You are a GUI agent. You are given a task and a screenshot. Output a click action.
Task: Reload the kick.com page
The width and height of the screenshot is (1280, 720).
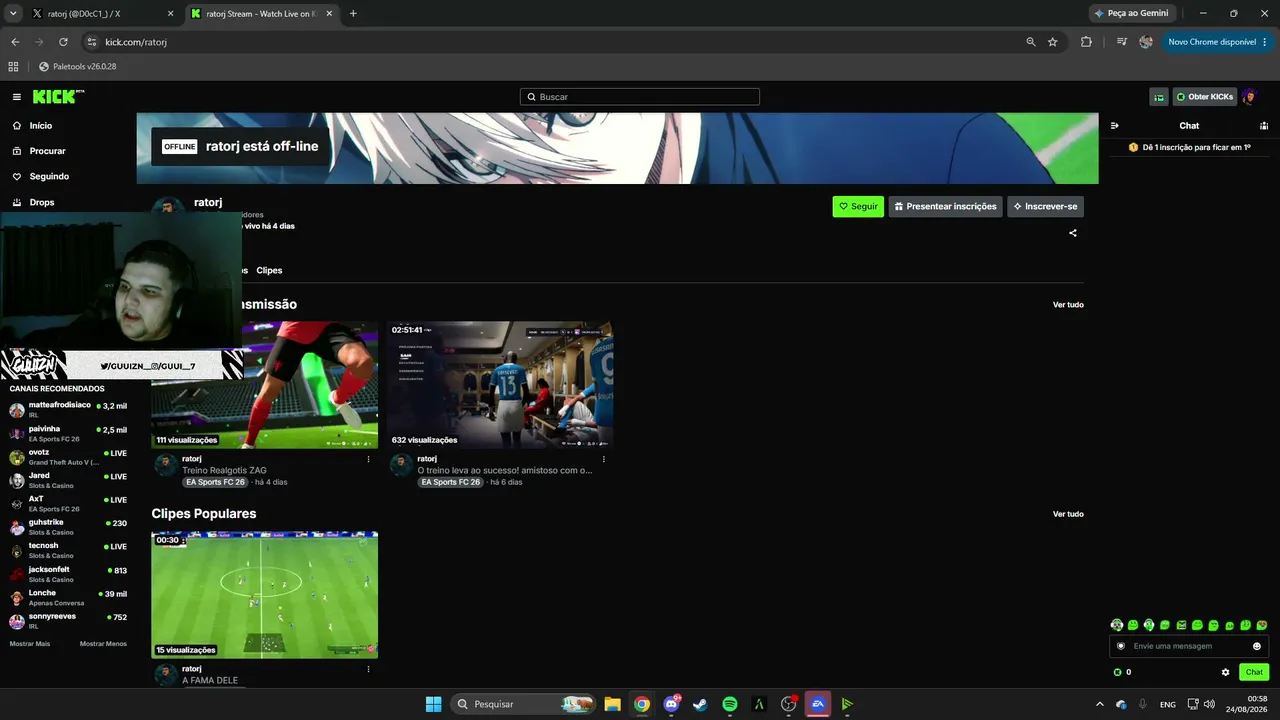pos(63,42)
